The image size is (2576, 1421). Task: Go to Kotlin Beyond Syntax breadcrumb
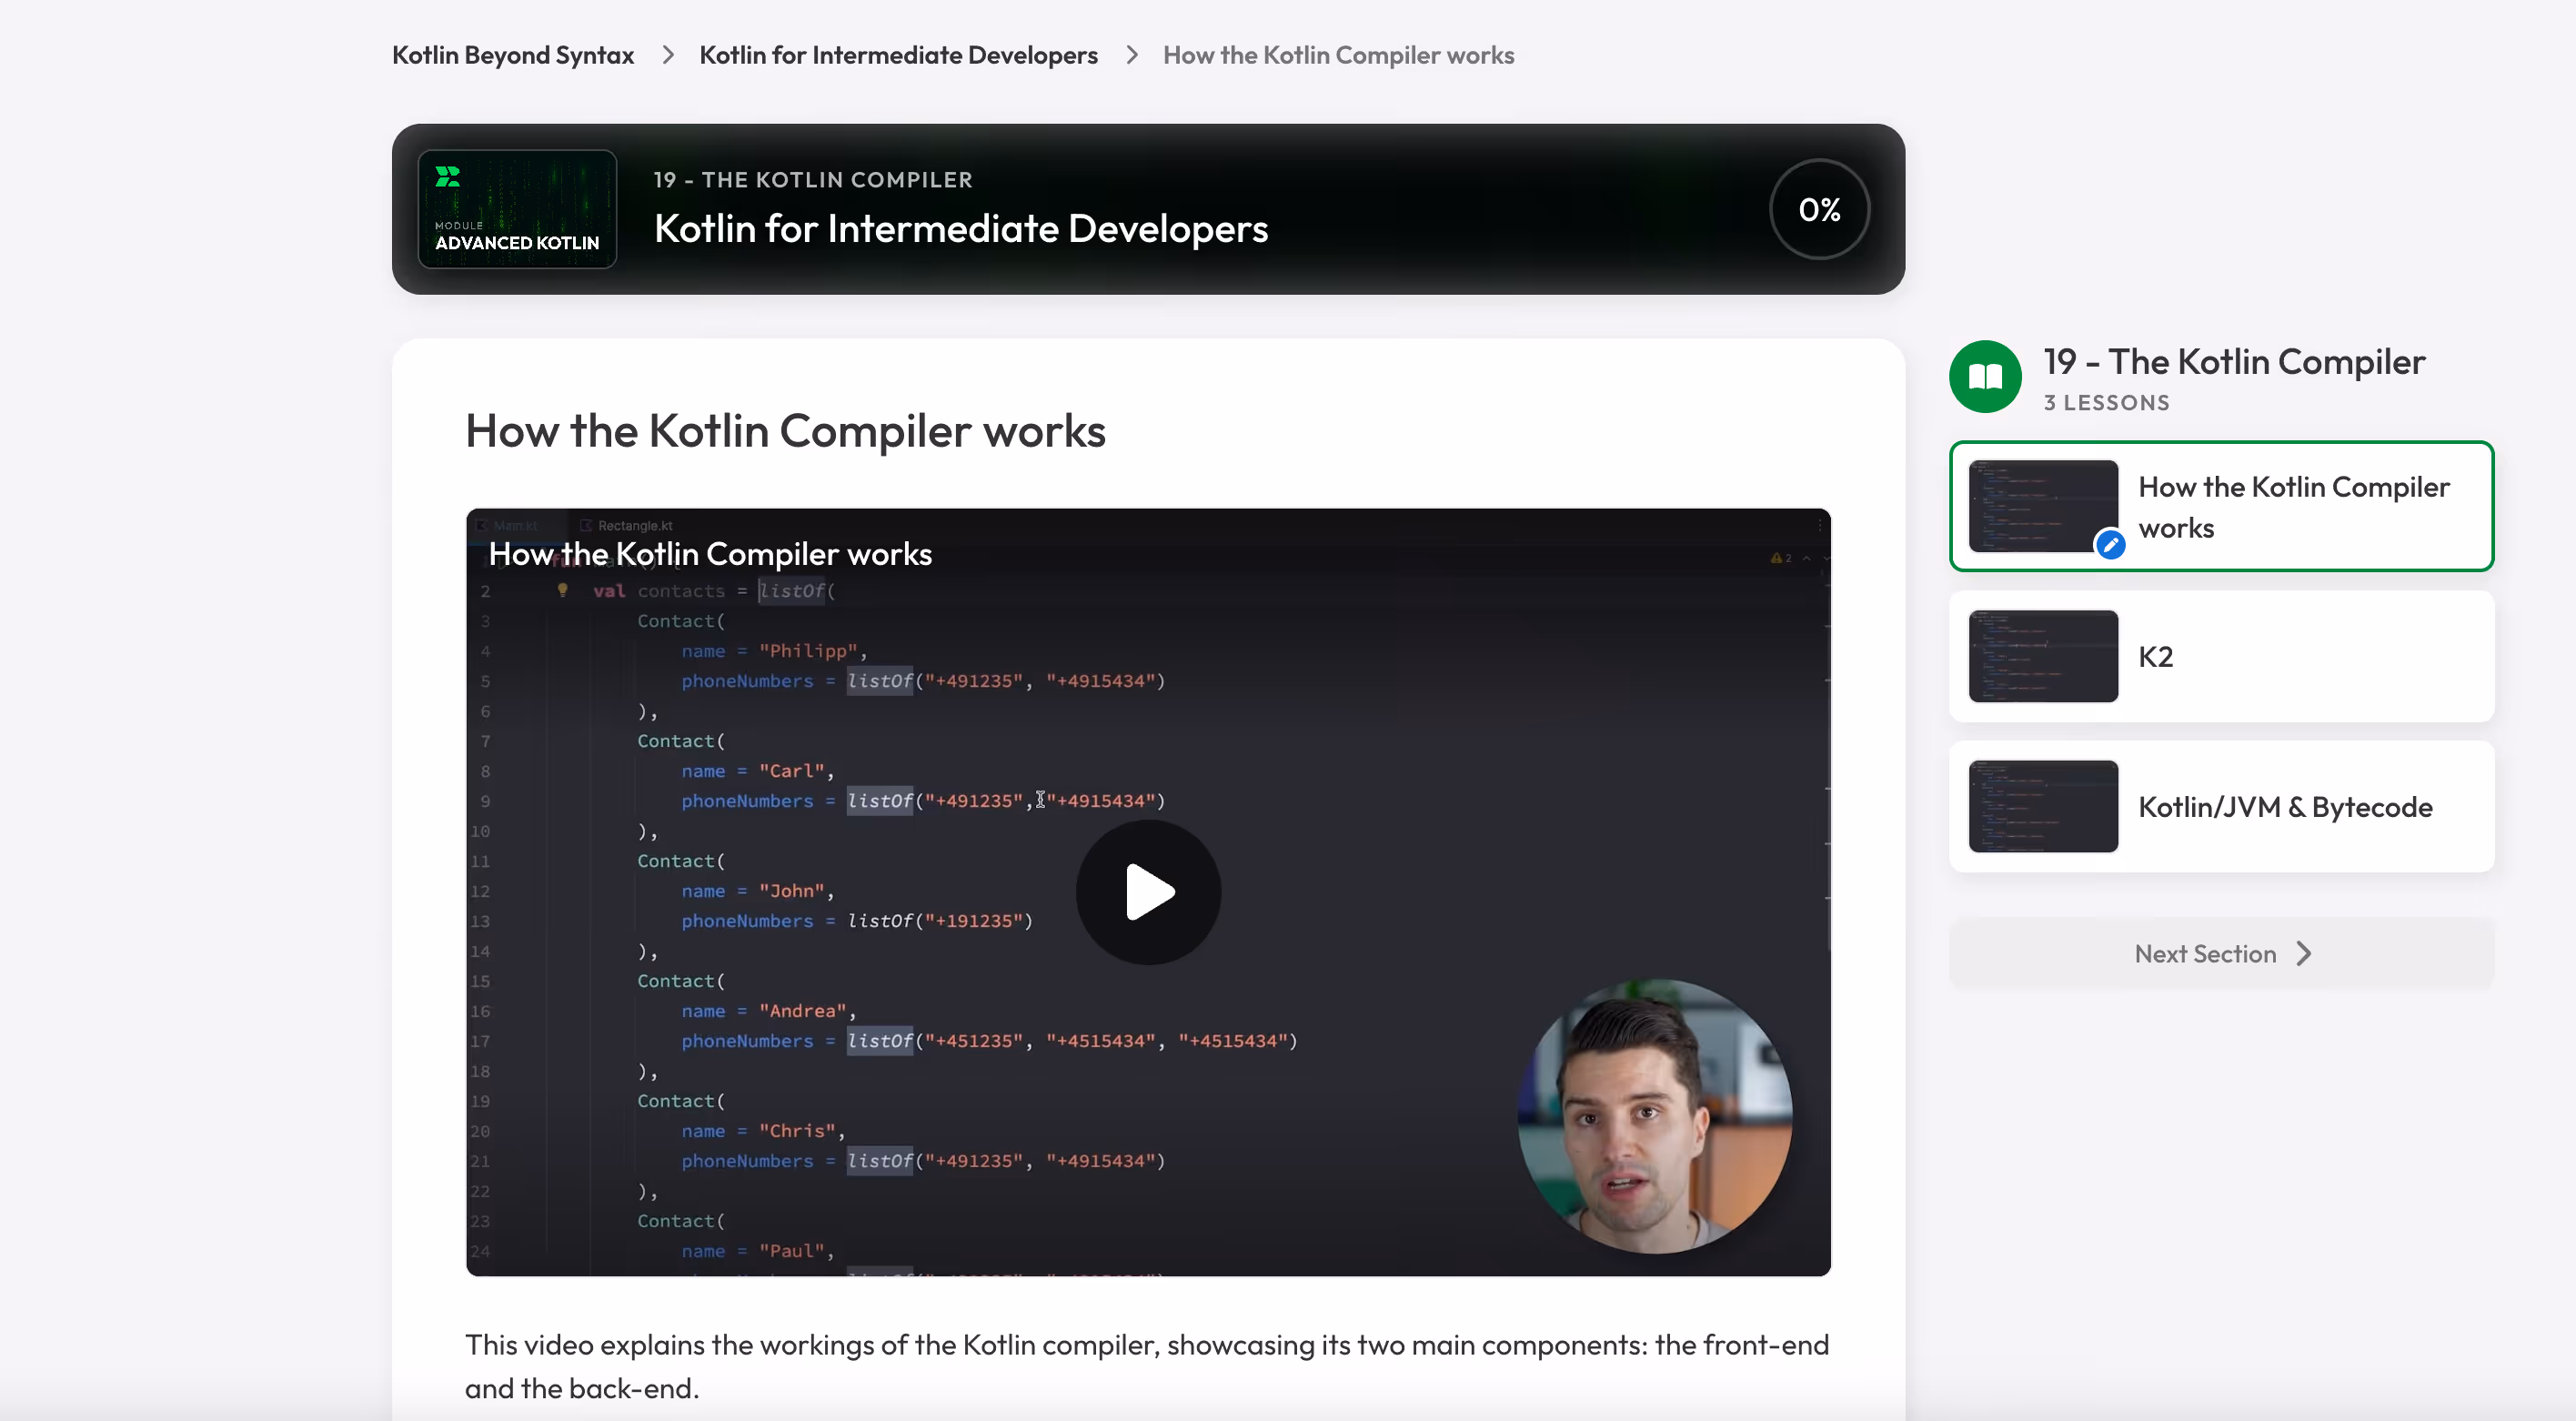512,55
